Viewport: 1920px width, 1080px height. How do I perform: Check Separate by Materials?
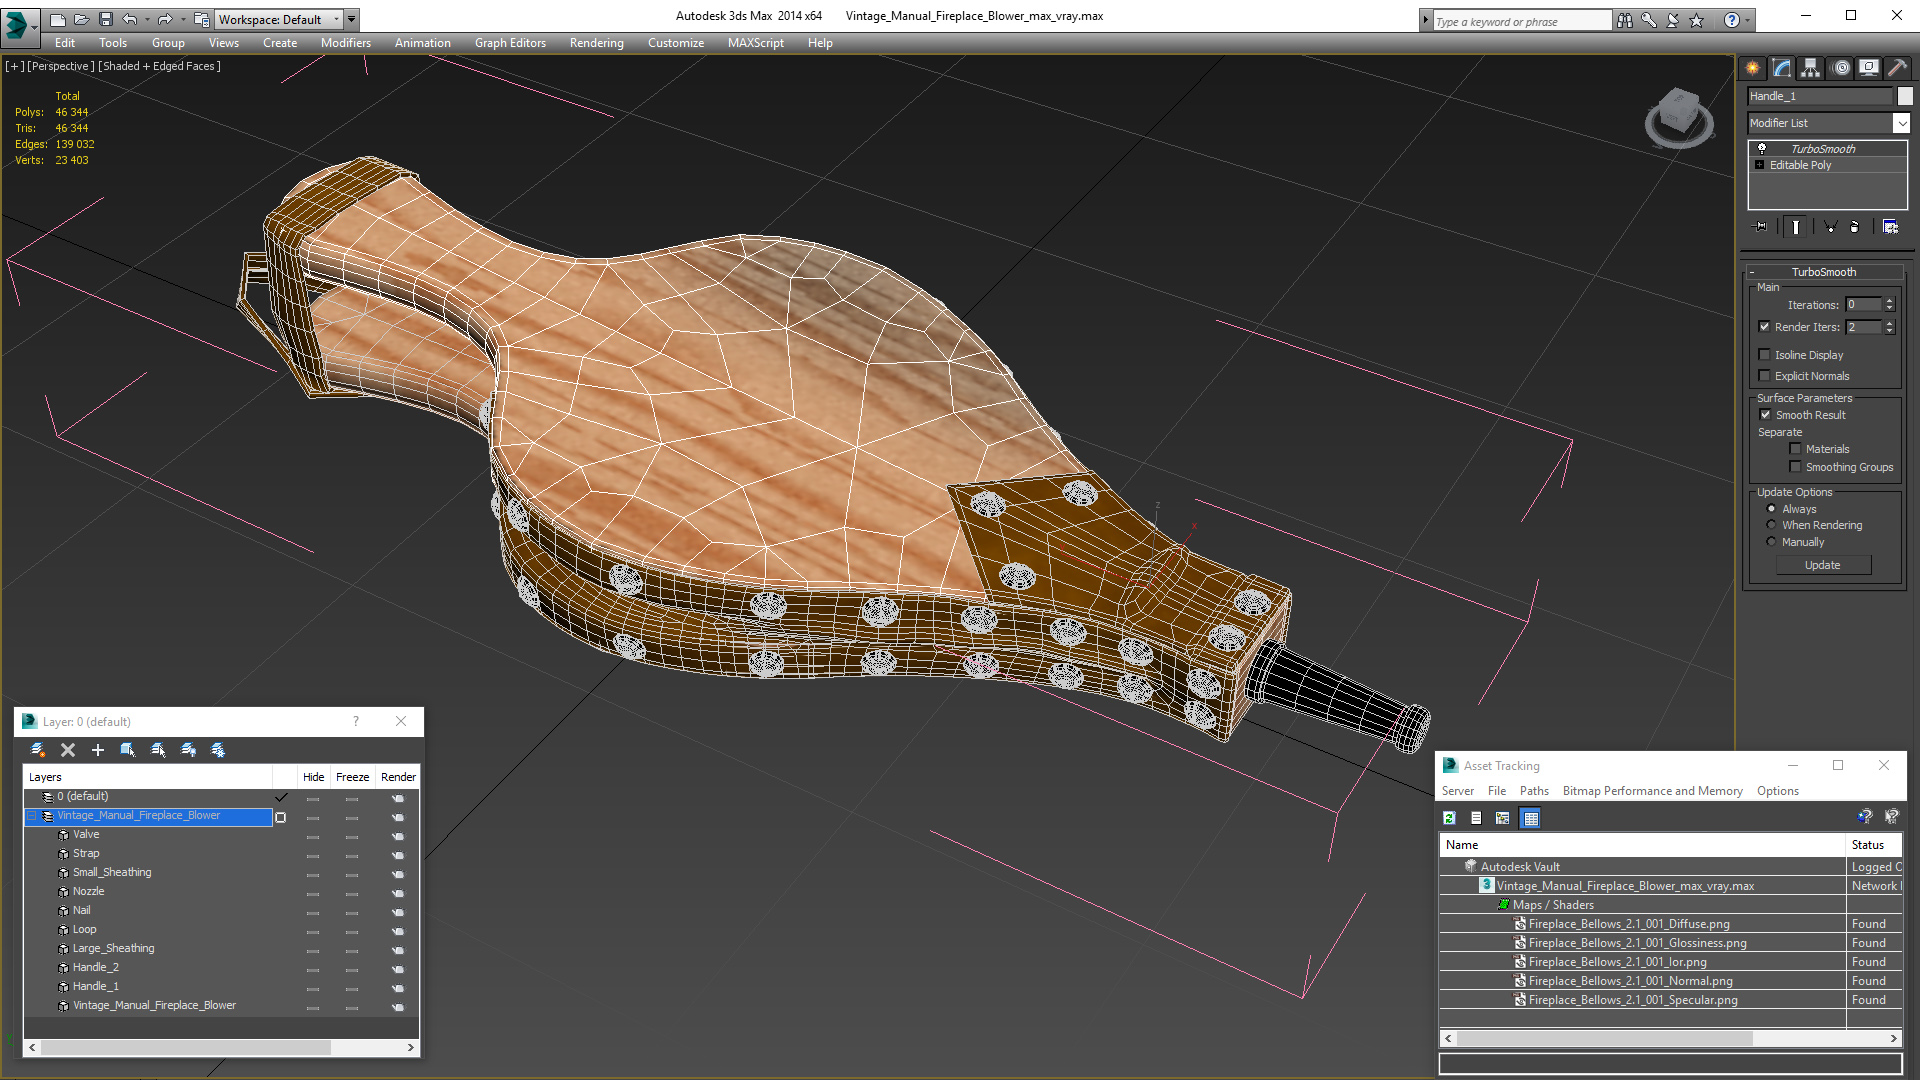pos(1796,449)
